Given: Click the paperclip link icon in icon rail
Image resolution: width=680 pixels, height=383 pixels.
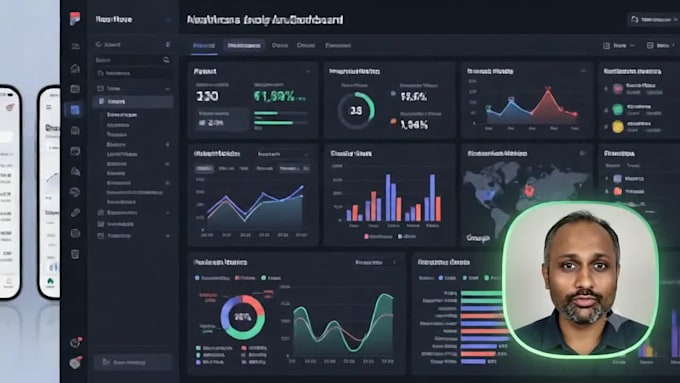Looking at the screenshot, I should 75,213.
